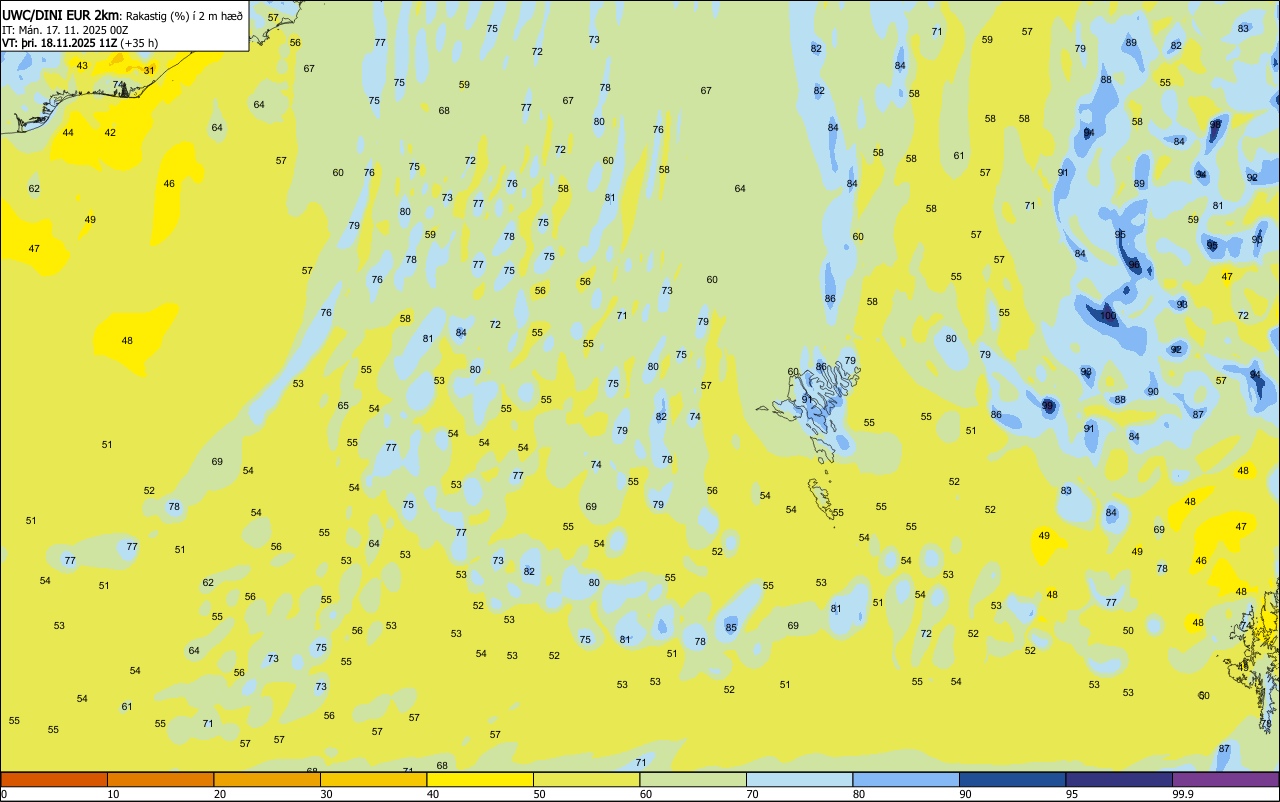
Task: Select the '44' humidity value on the map
Action: click(68, 133)
